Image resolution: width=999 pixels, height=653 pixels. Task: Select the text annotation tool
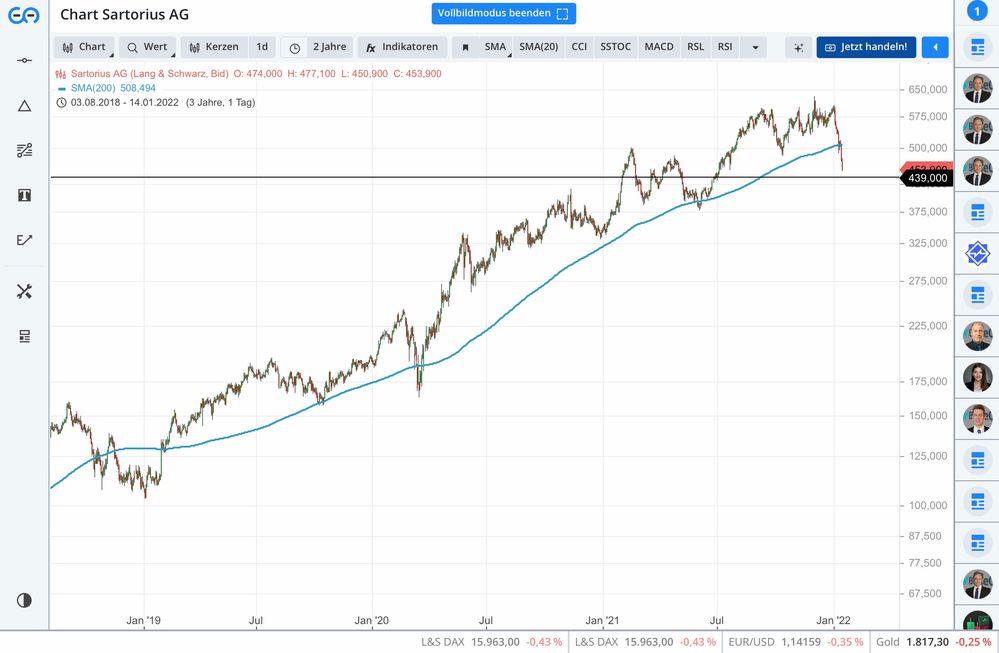coord(24,195)
